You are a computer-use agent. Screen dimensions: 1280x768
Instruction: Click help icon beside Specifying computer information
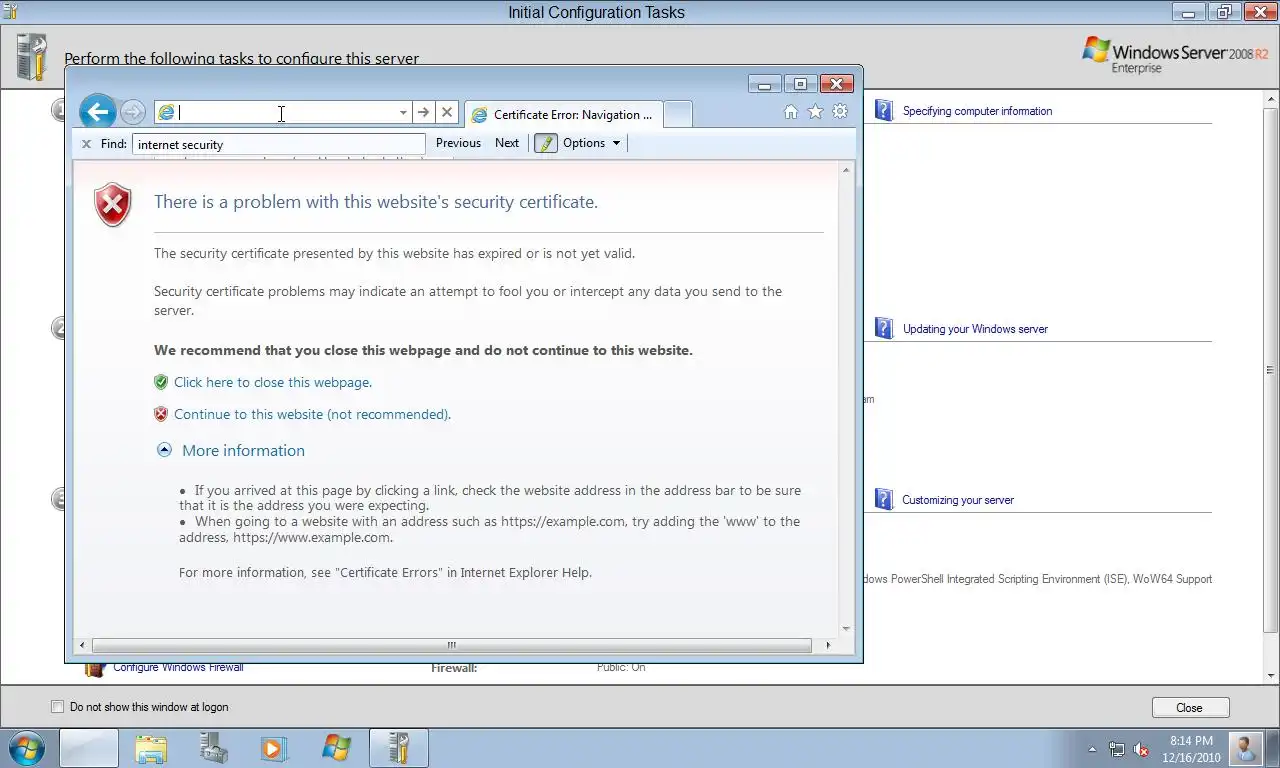[x=884, y=110]
